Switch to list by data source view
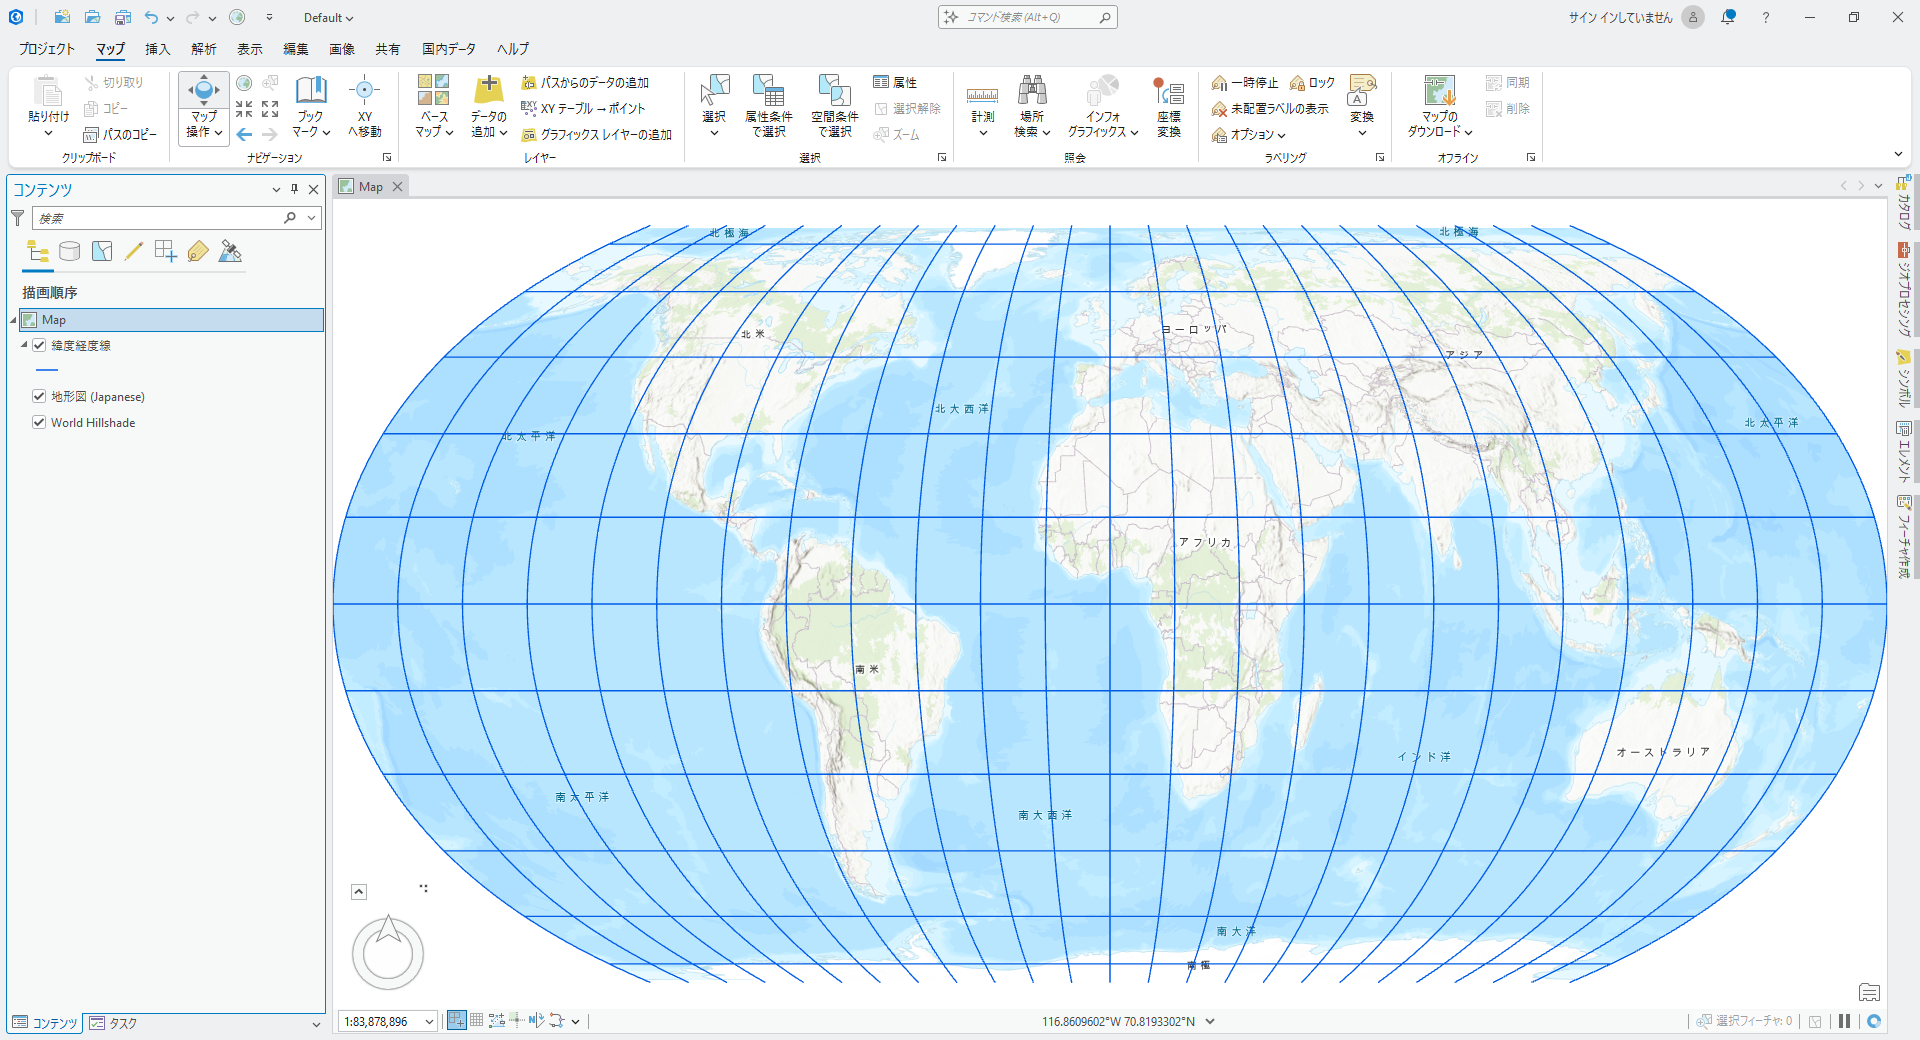1920x1040 pixels. pos(69,252)
